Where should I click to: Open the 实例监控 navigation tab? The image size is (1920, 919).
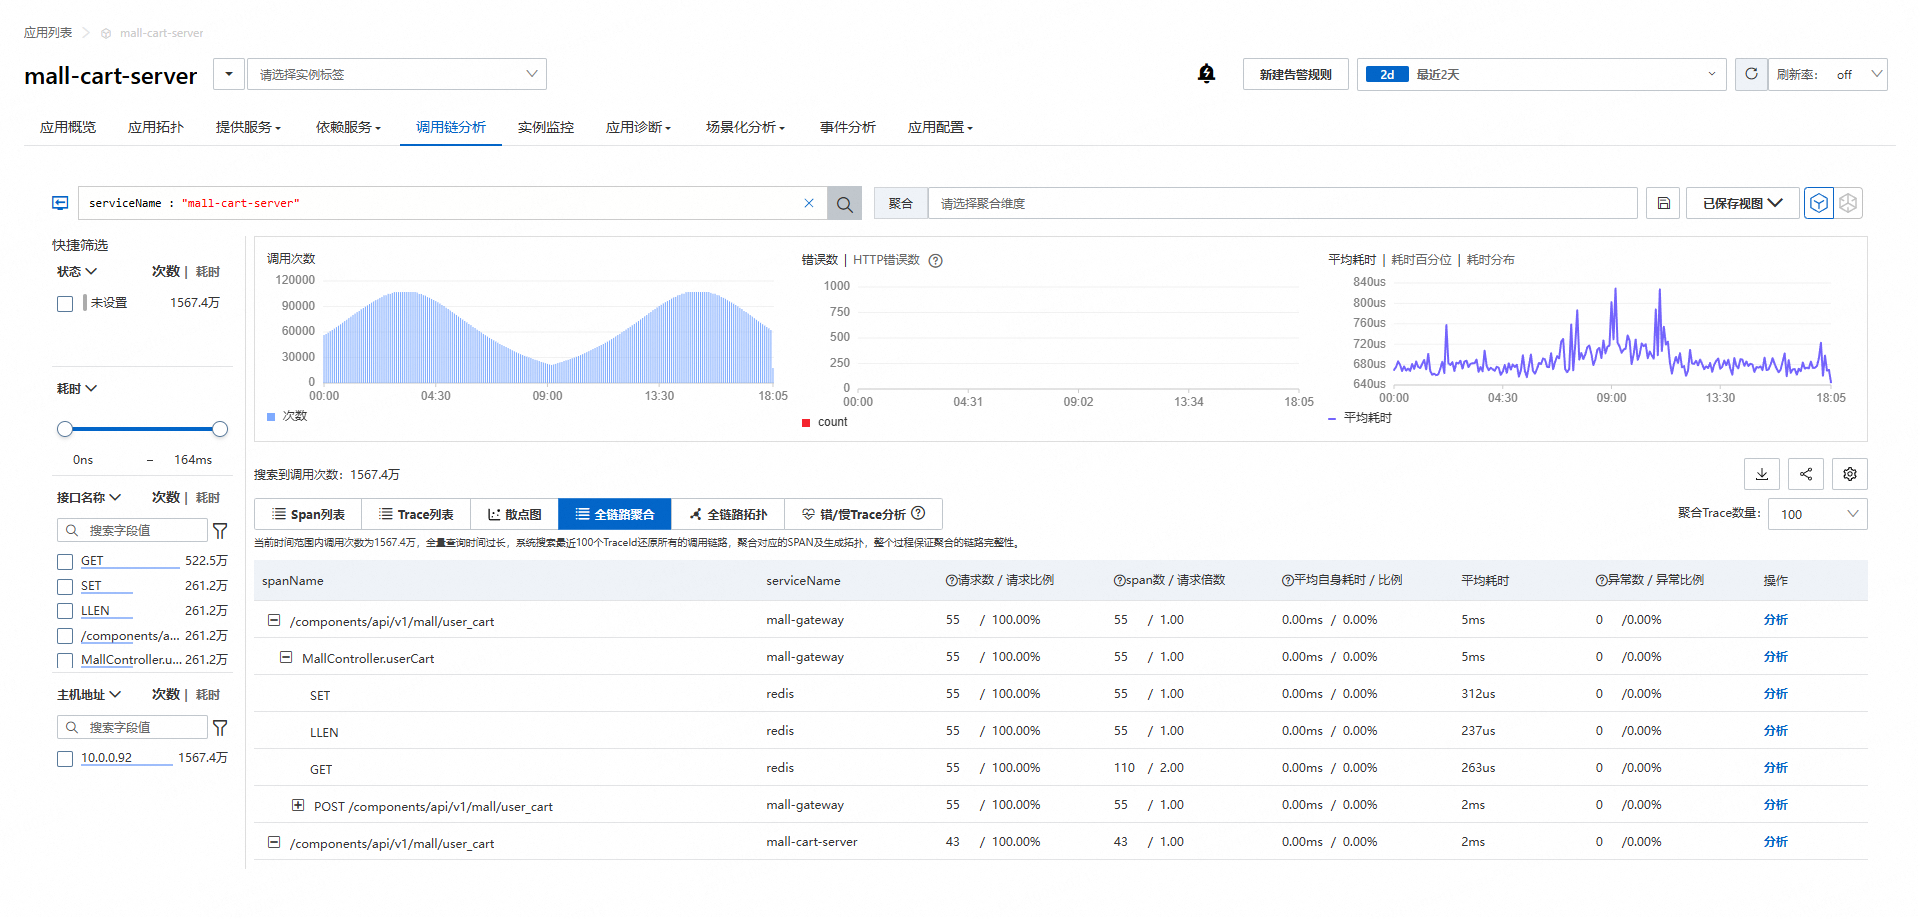pos(546,127)
